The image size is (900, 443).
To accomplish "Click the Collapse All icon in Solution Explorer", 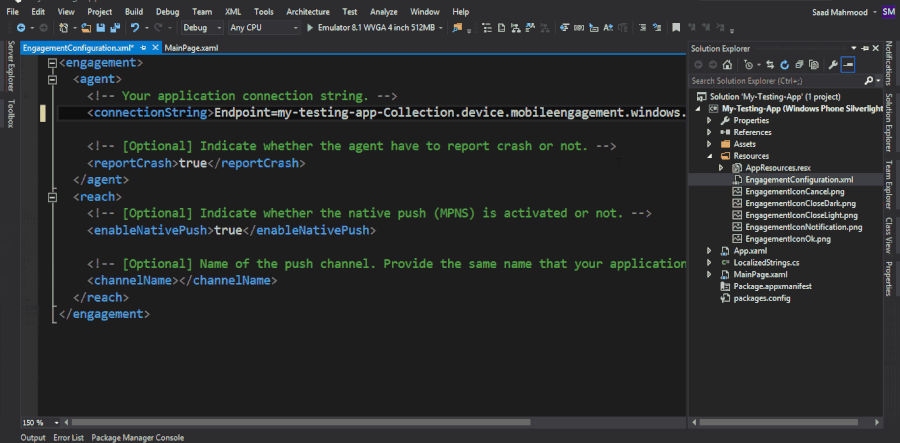I will (799, 65).
